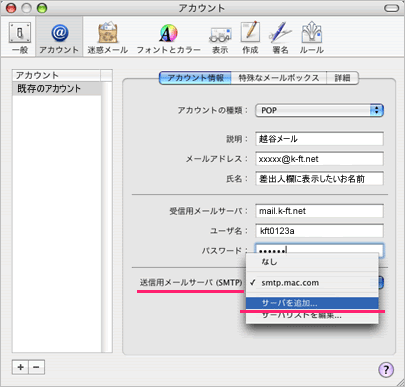Click the ユーザ名 field kft0123a
The width and height of the screenshot is (405, 387).
click(x=319, y=231)
